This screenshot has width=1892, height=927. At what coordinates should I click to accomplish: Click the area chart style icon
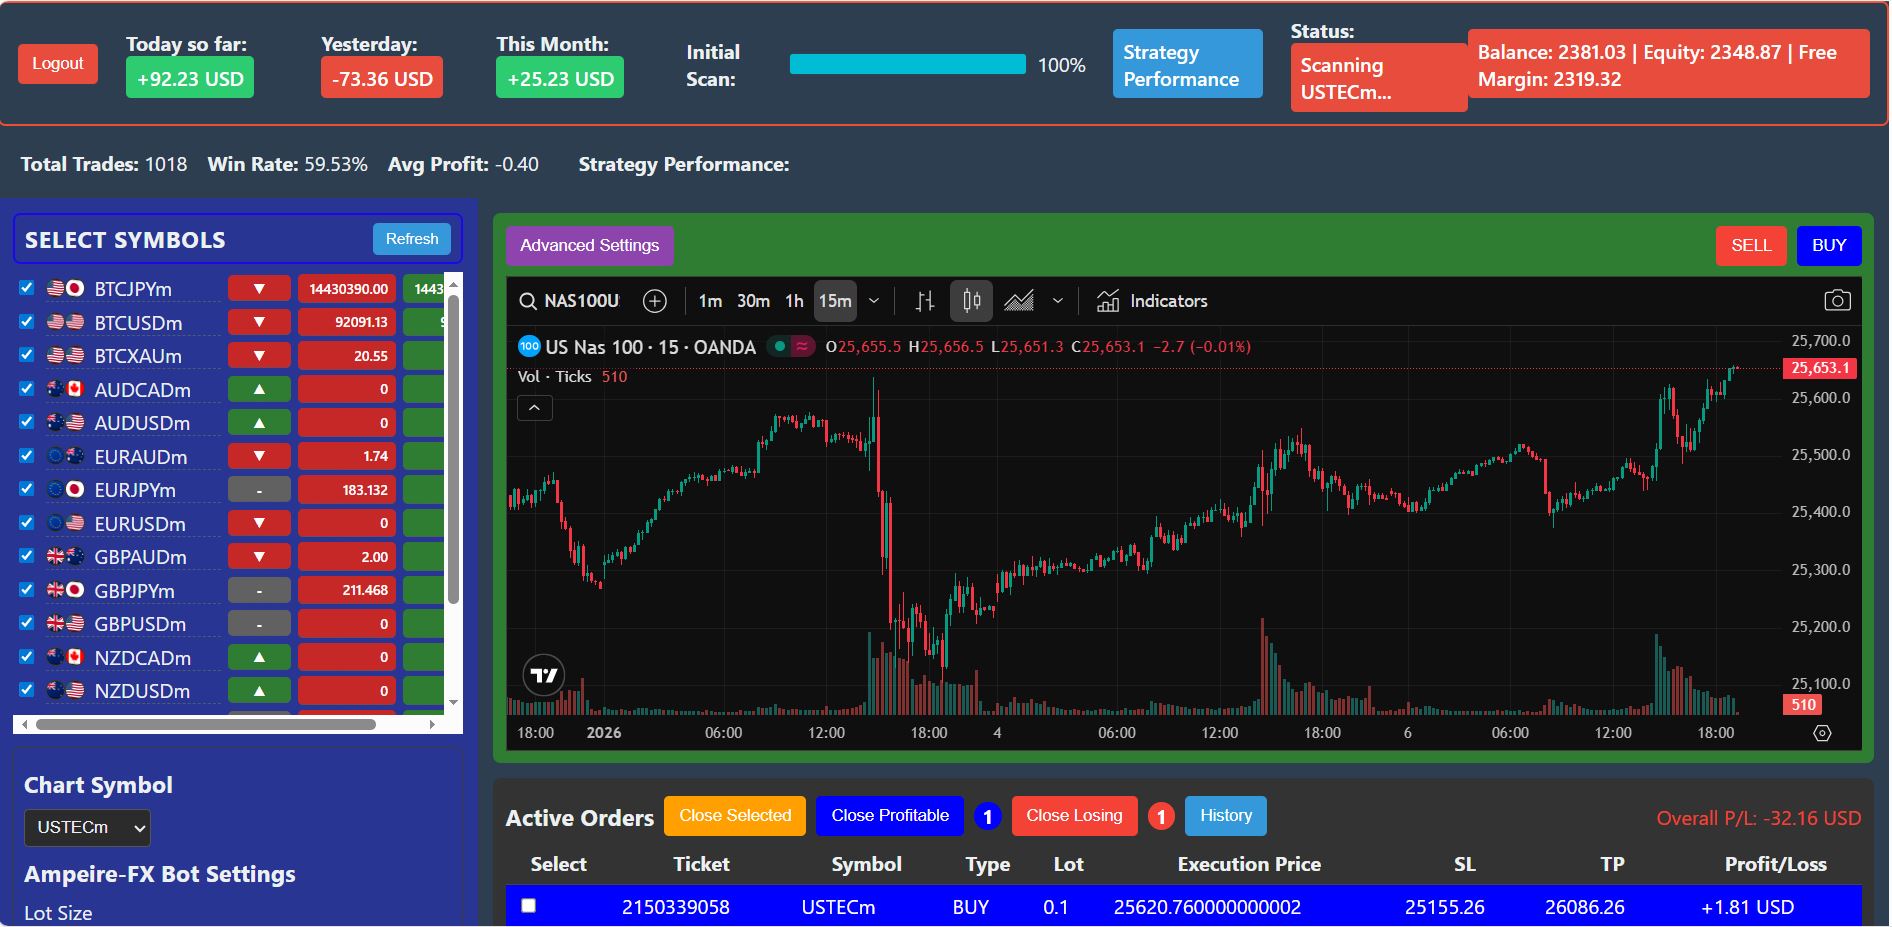pyautogui.click(x=1019, y=301)
